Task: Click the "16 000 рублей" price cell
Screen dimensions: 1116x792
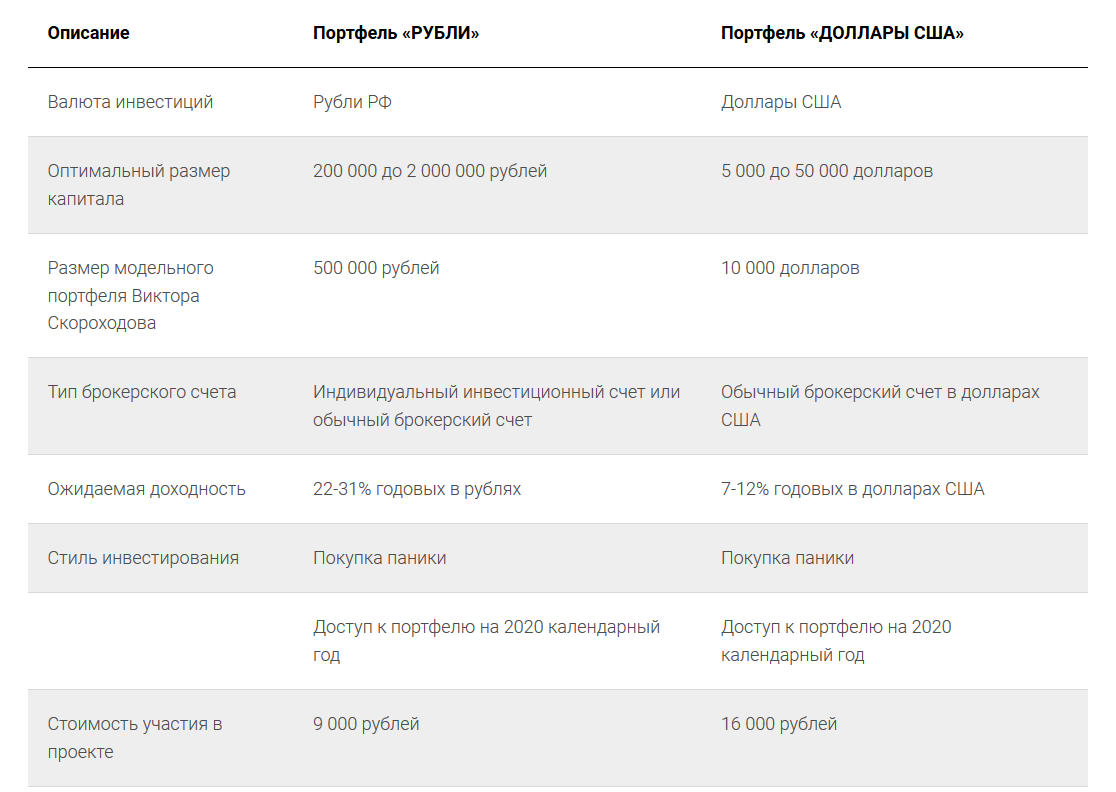Action: point(779,724)
